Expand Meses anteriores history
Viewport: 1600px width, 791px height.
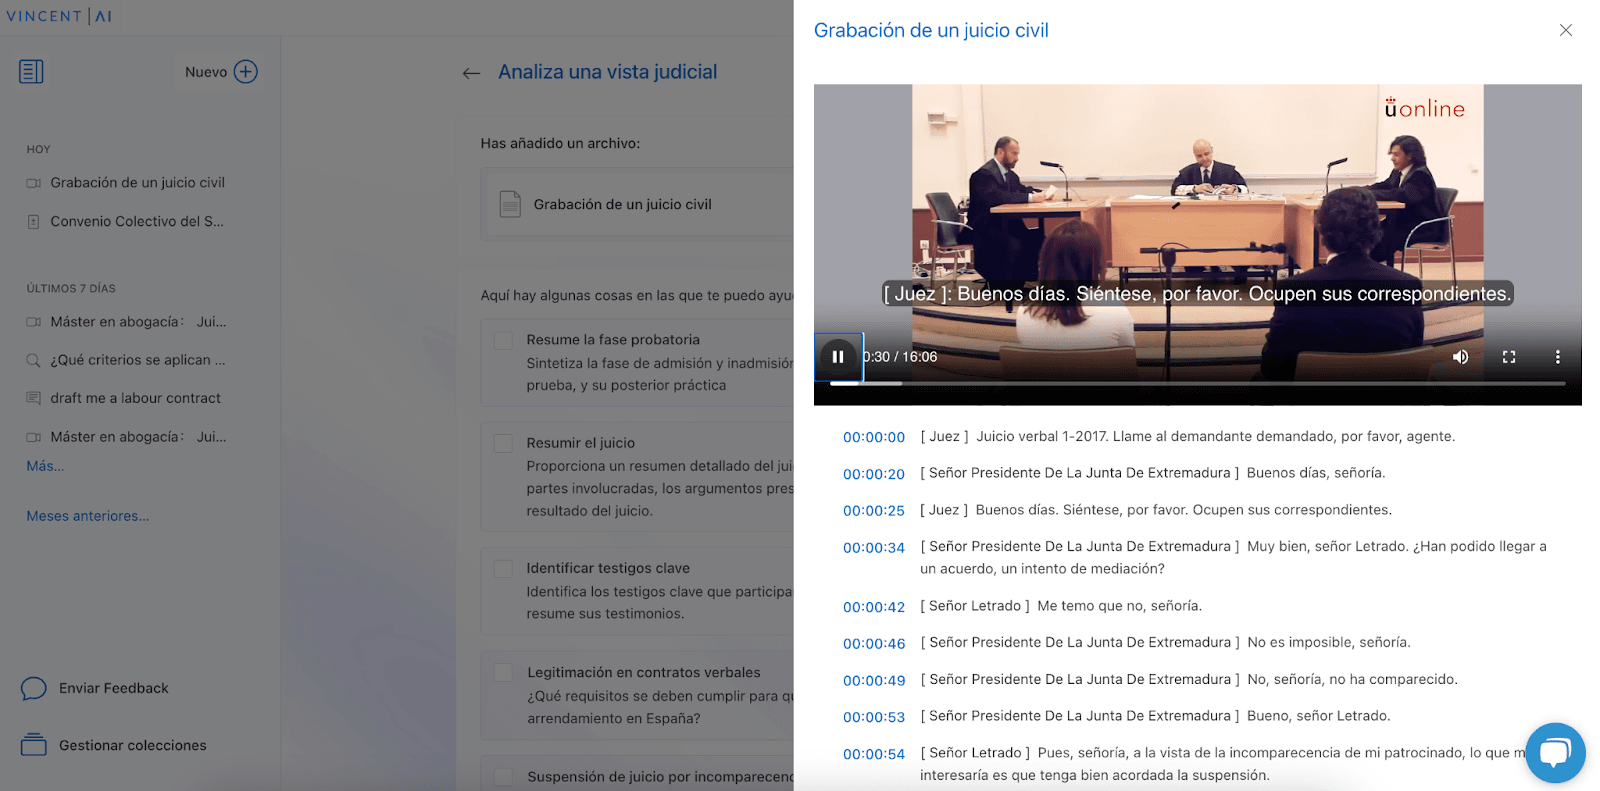pyautogui.click(x=88, y=516)
